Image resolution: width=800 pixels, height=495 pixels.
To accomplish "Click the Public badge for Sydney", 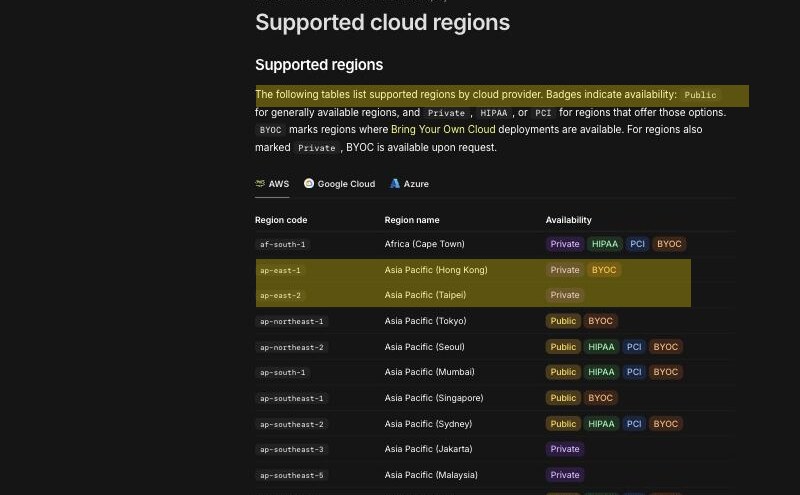I will tap(563, 424).
